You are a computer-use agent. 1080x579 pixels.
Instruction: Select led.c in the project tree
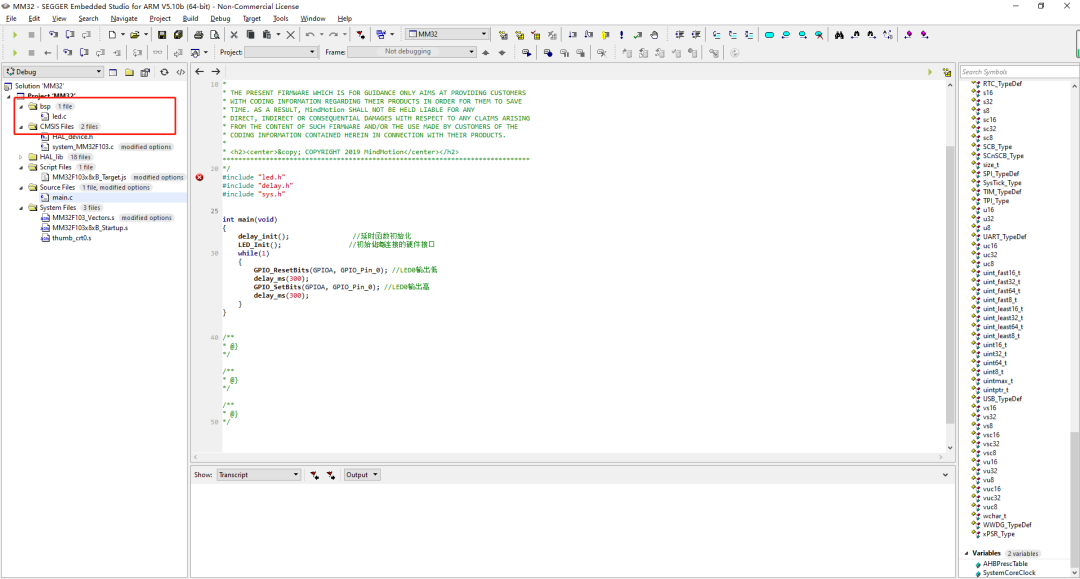(x=59, y=116)
